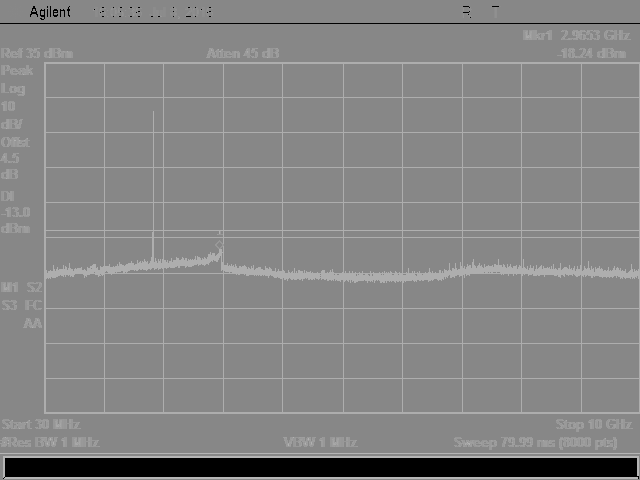640x480 pixels.
Task: Select the DI display line label
Action: click(x=8, y=196)
